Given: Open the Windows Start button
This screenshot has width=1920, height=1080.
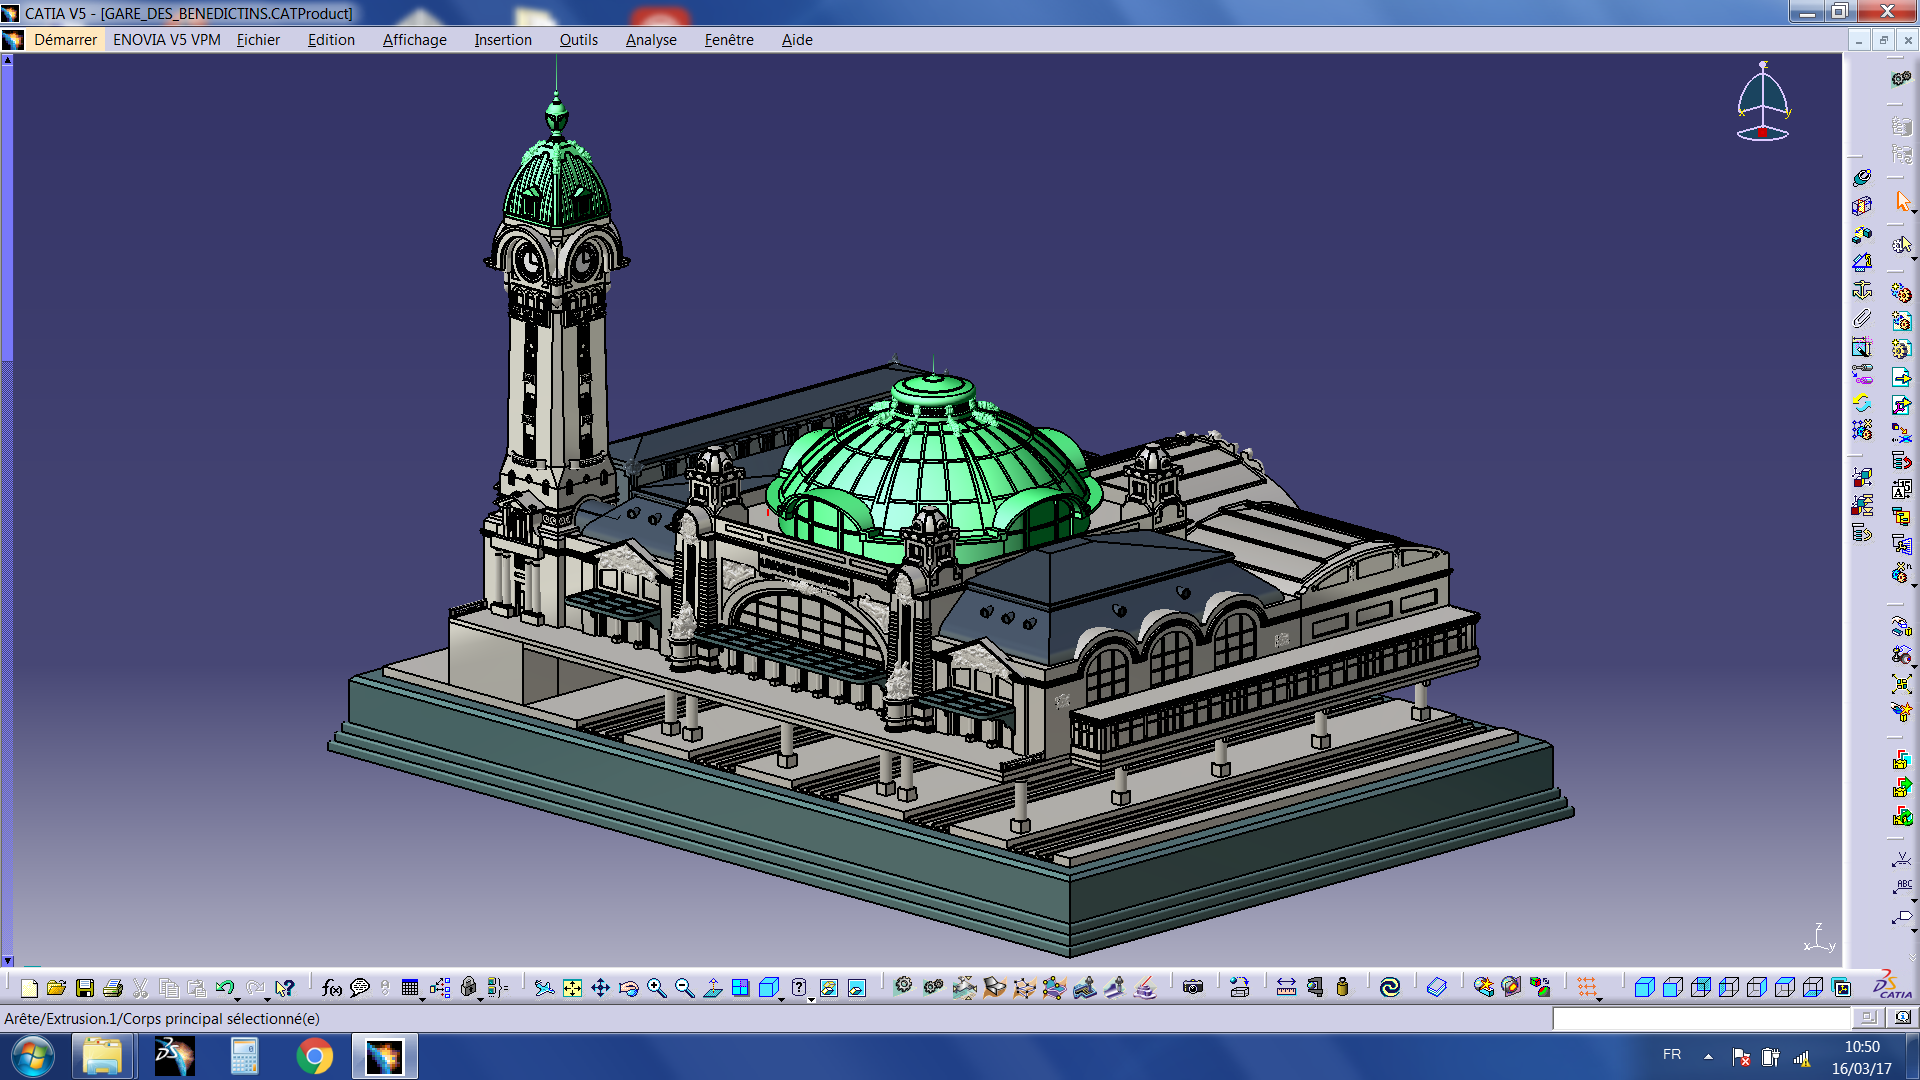Looking at the screenshot, I should (32, 1056).
